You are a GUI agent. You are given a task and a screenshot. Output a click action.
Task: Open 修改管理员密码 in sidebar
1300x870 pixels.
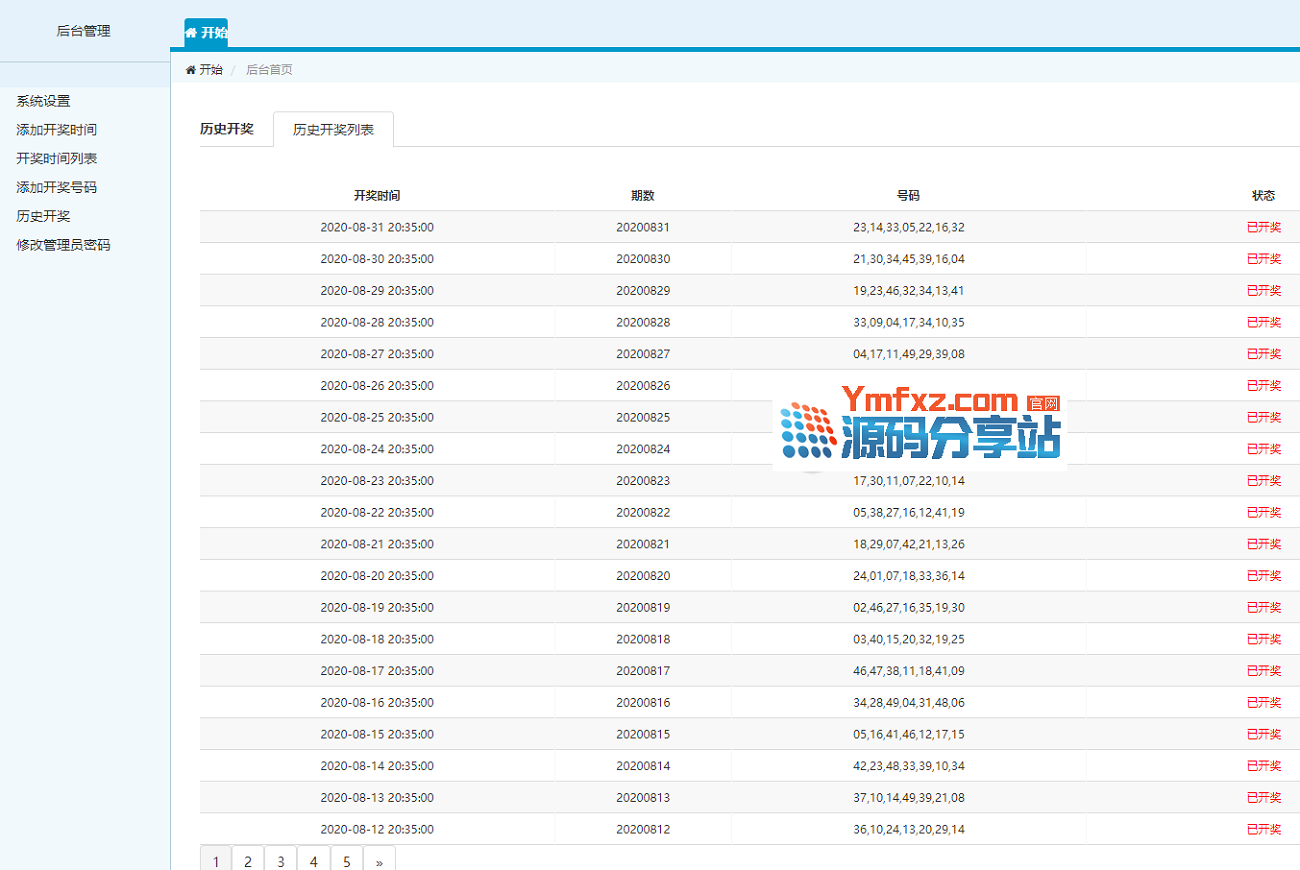point(63,245)
